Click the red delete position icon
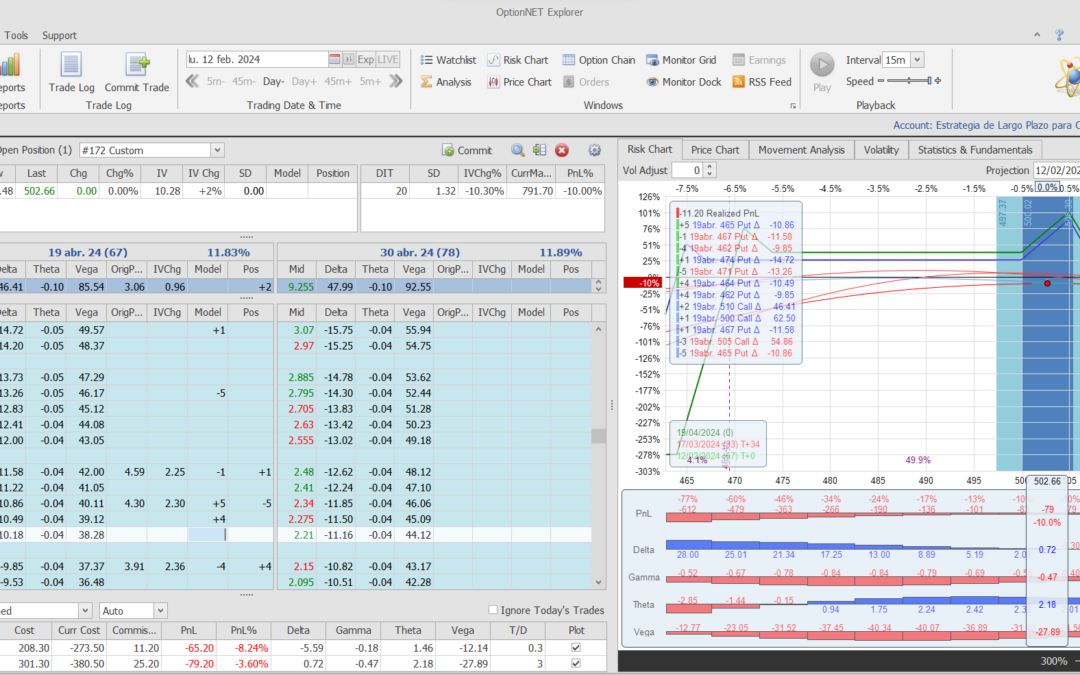The height and width of the screenshot is (675, 1080). tap(562, 150)
